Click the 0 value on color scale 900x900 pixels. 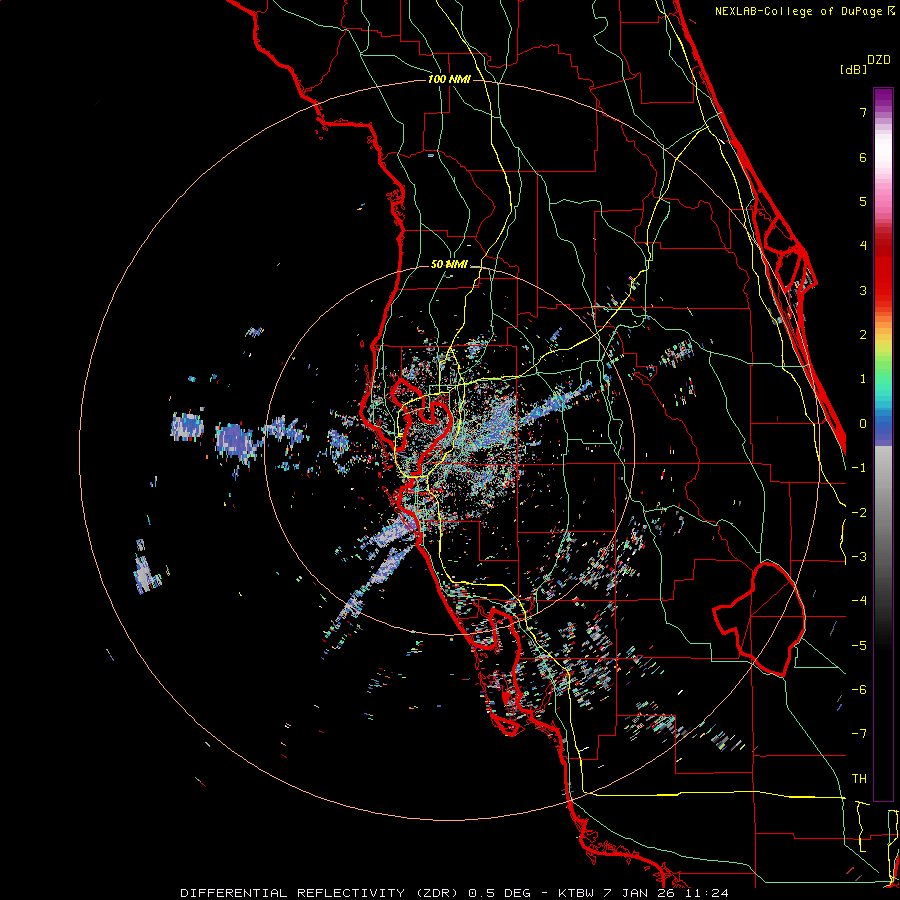tap(863, 424)
